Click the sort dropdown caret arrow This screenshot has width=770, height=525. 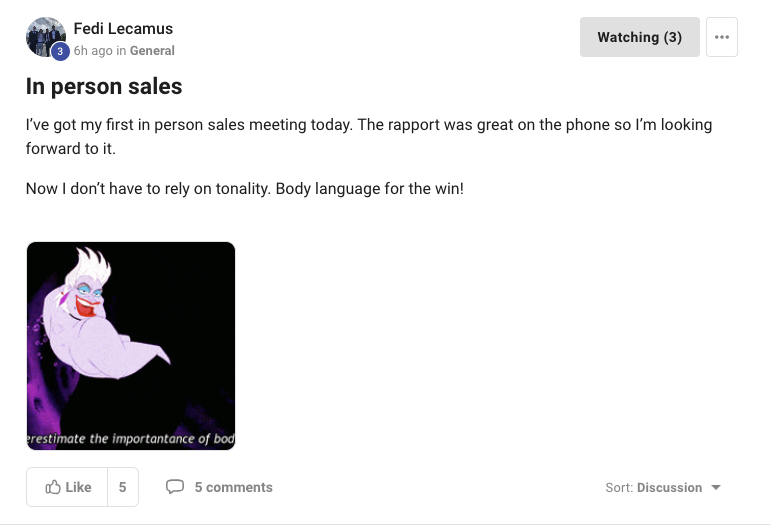[x=716, y=488]
